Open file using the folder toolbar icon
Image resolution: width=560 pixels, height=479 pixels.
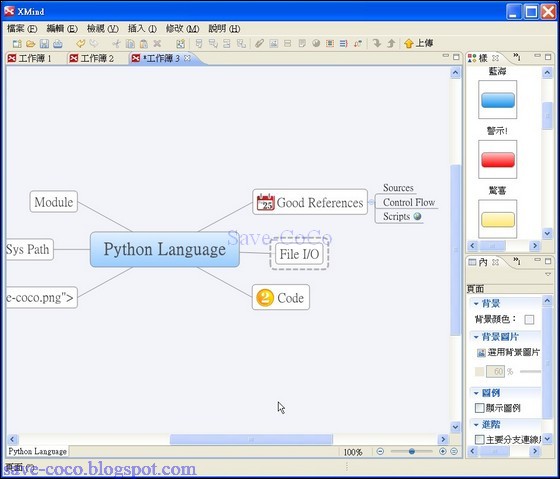[x=31, y=44]
